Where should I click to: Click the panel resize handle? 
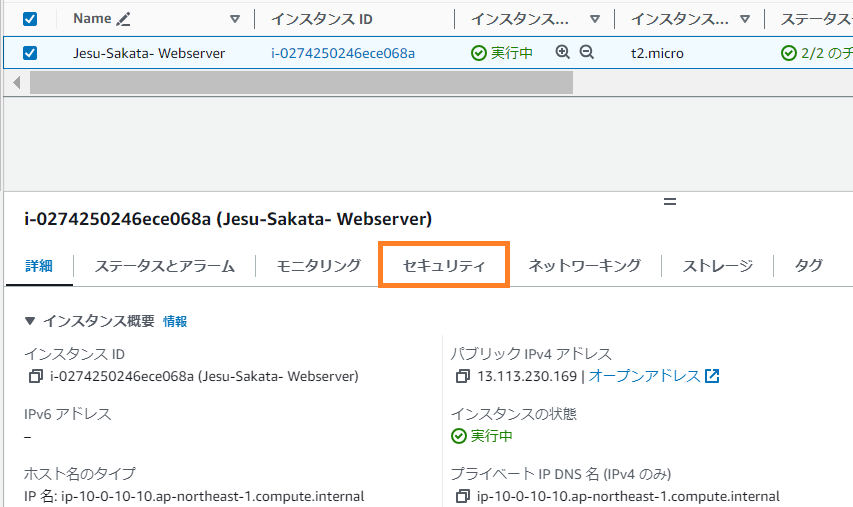pos(670,202)
